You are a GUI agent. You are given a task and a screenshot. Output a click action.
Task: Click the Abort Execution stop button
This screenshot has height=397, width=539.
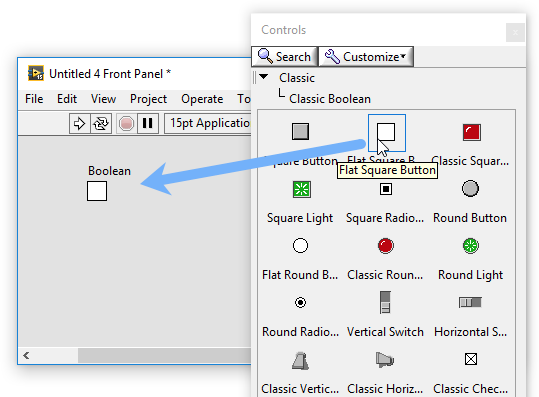coord(126,123)
